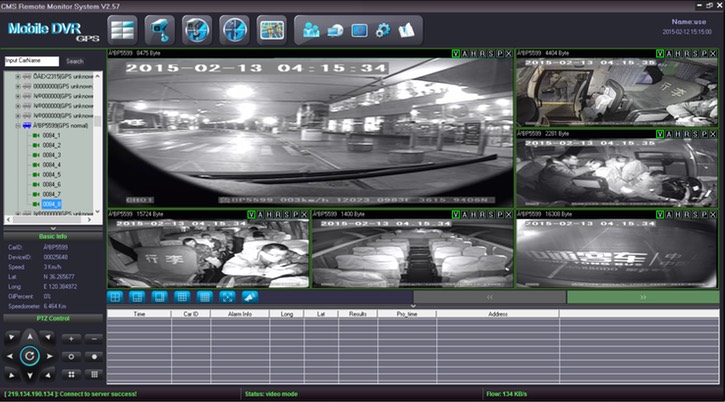Click the Input CarName search field
The image size is (725, 402).
tap(31, 61)
